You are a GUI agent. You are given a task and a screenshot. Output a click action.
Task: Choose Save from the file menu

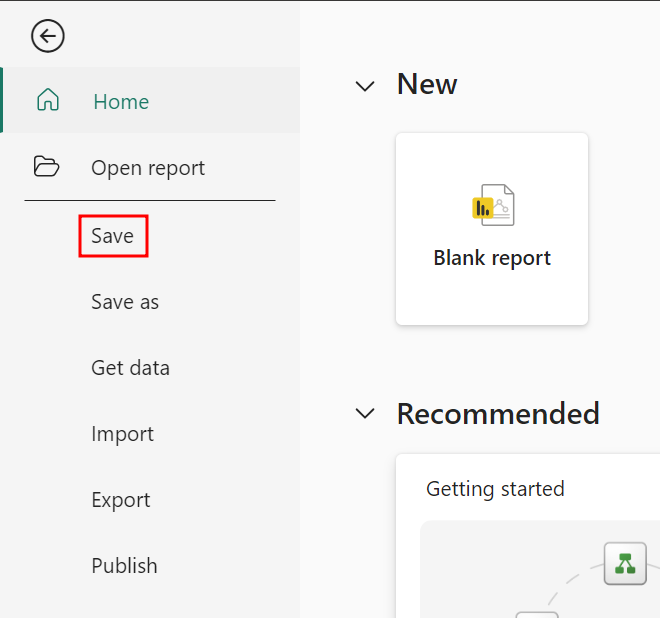pyautogui.click(x=113, y=236)
